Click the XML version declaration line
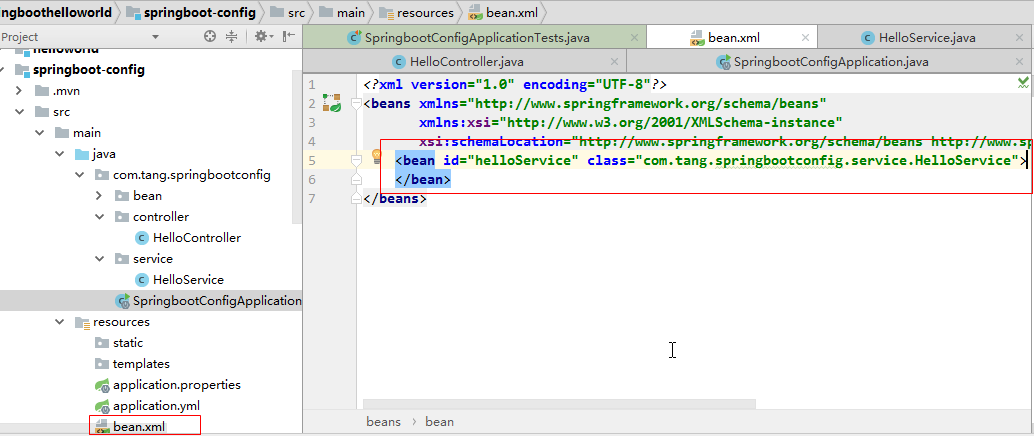1034x436 pixels. pyautogui.click(x=515, y=85)
